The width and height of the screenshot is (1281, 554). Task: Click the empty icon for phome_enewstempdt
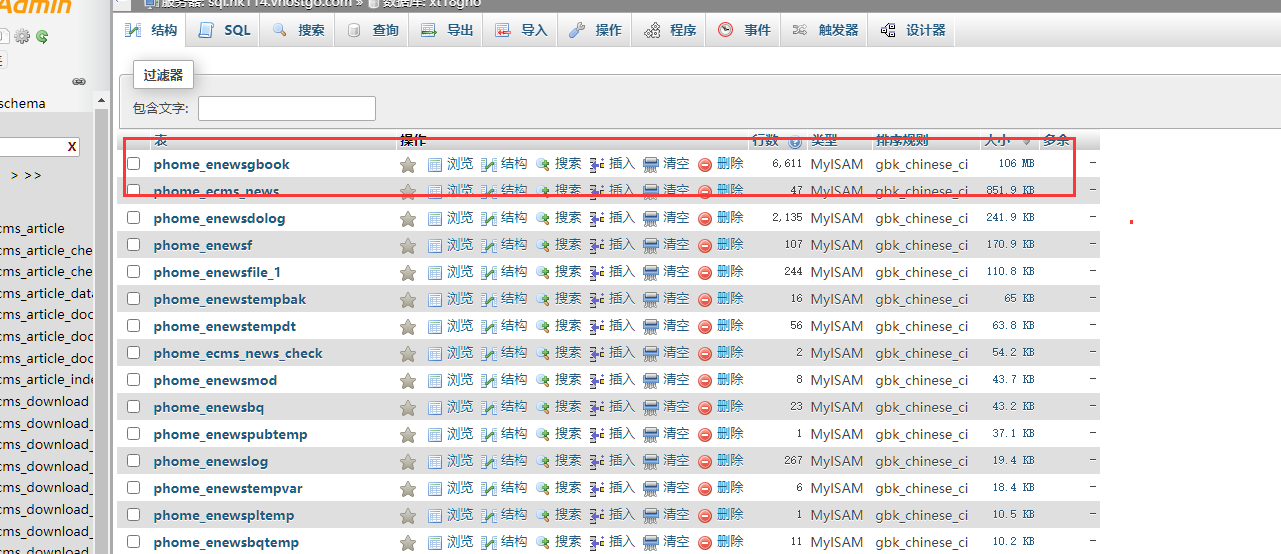click(651, 326)
